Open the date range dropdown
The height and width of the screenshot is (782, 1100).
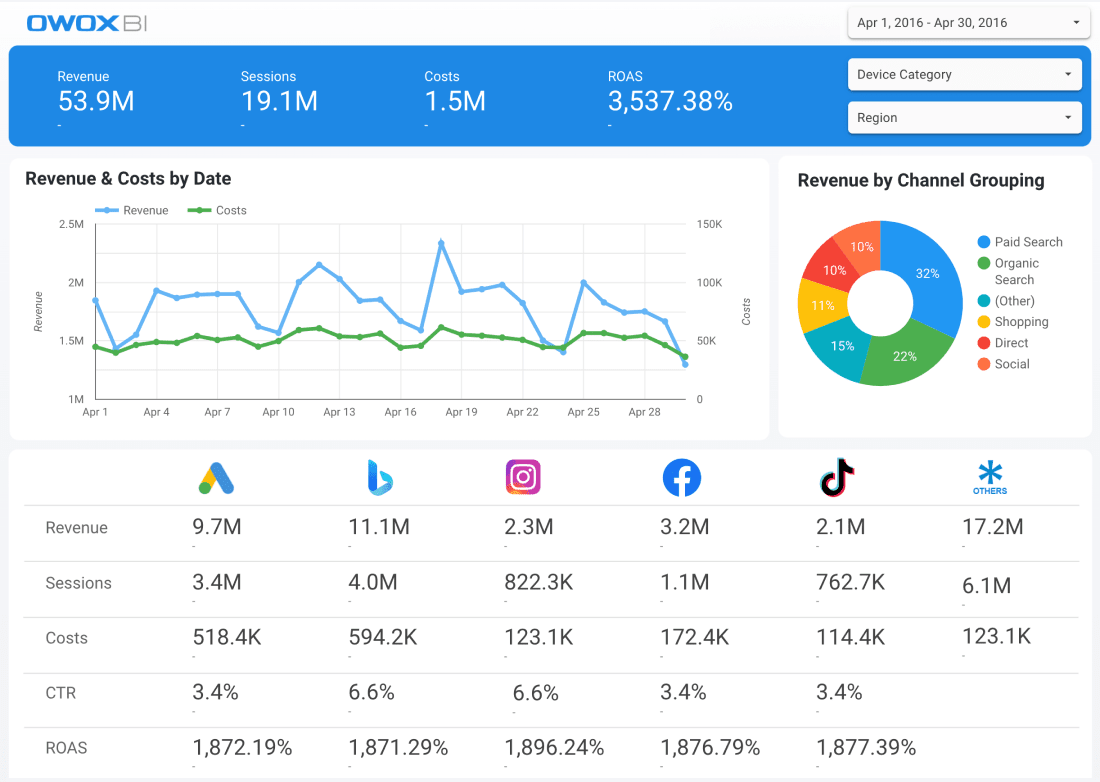click(969, 22)
